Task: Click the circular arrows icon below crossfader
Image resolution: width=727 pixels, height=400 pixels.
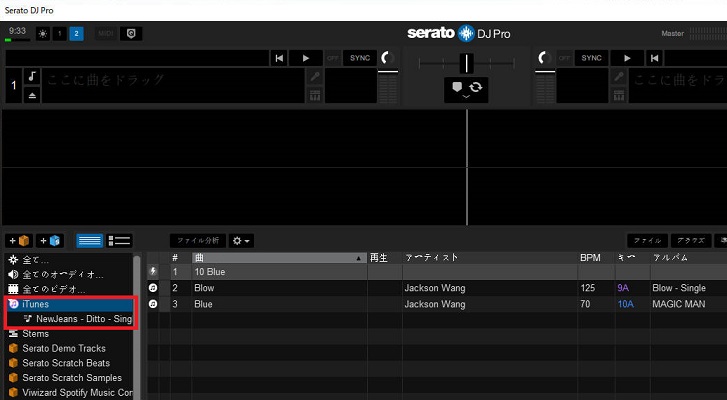Action: (x=476, y=87)
